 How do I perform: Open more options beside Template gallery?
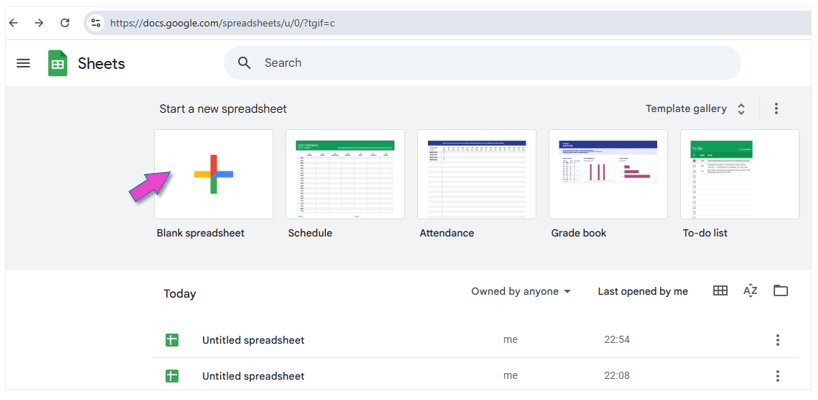[777, 109]
